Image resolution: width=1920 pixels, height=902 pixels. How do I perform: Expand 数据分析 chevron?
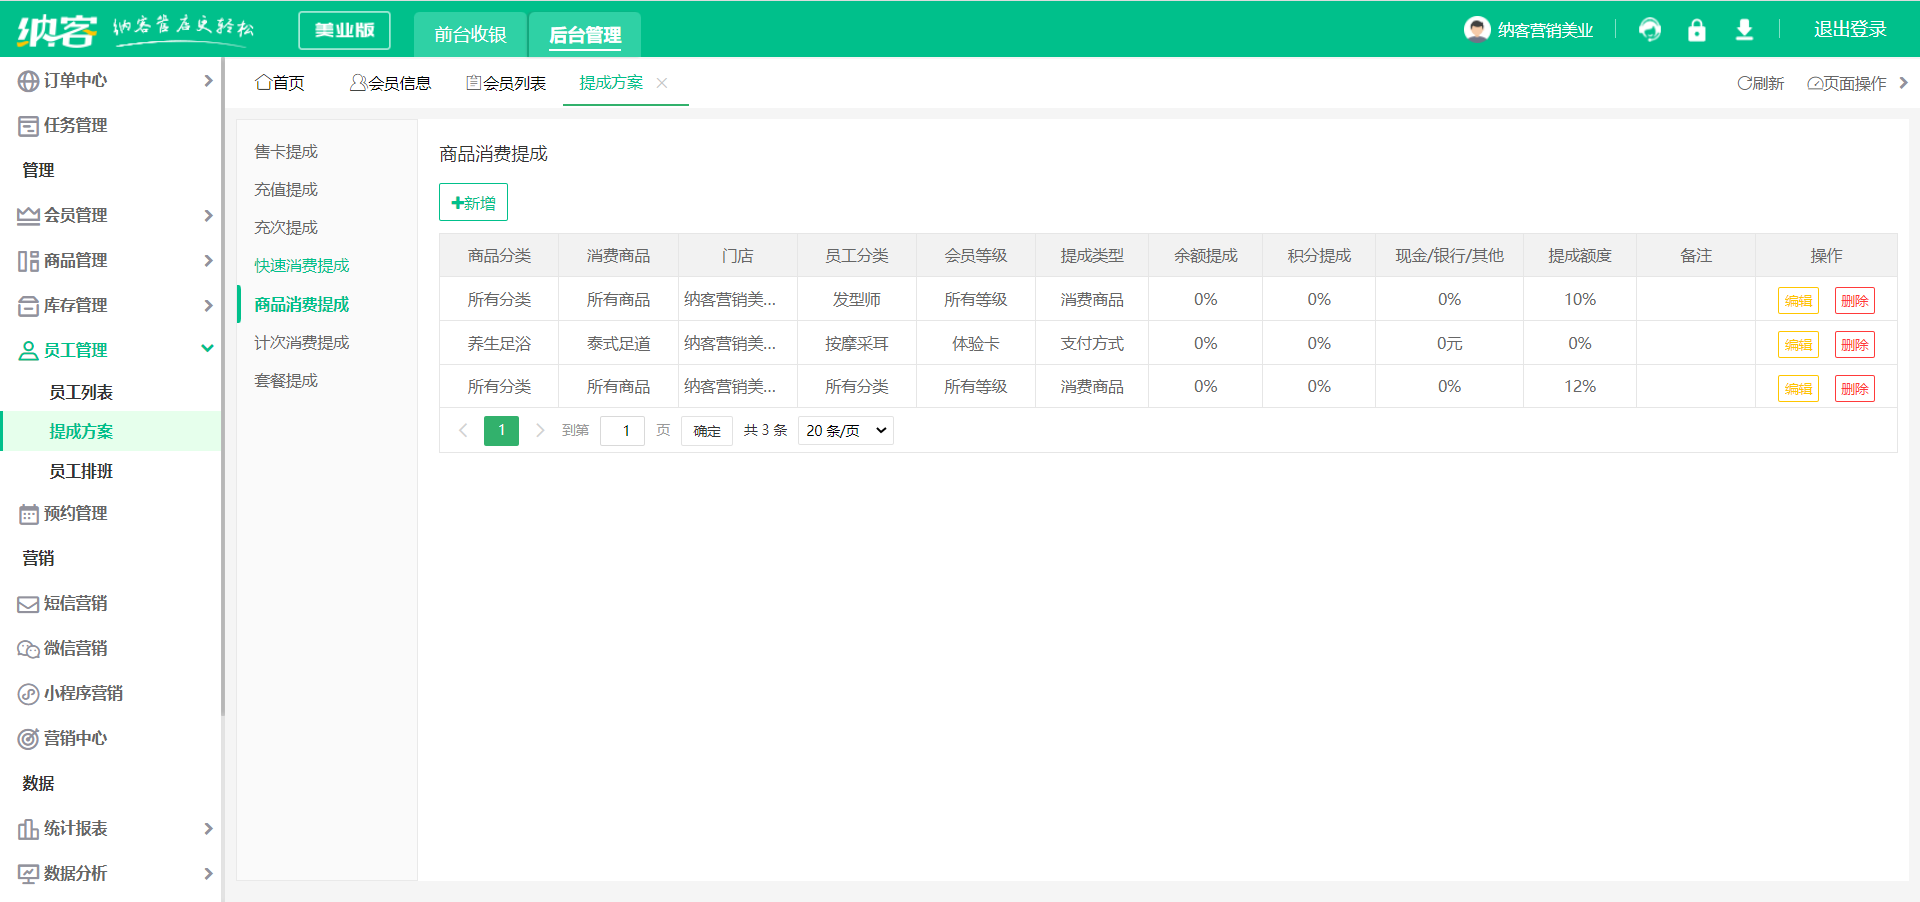tap(208, 873)
